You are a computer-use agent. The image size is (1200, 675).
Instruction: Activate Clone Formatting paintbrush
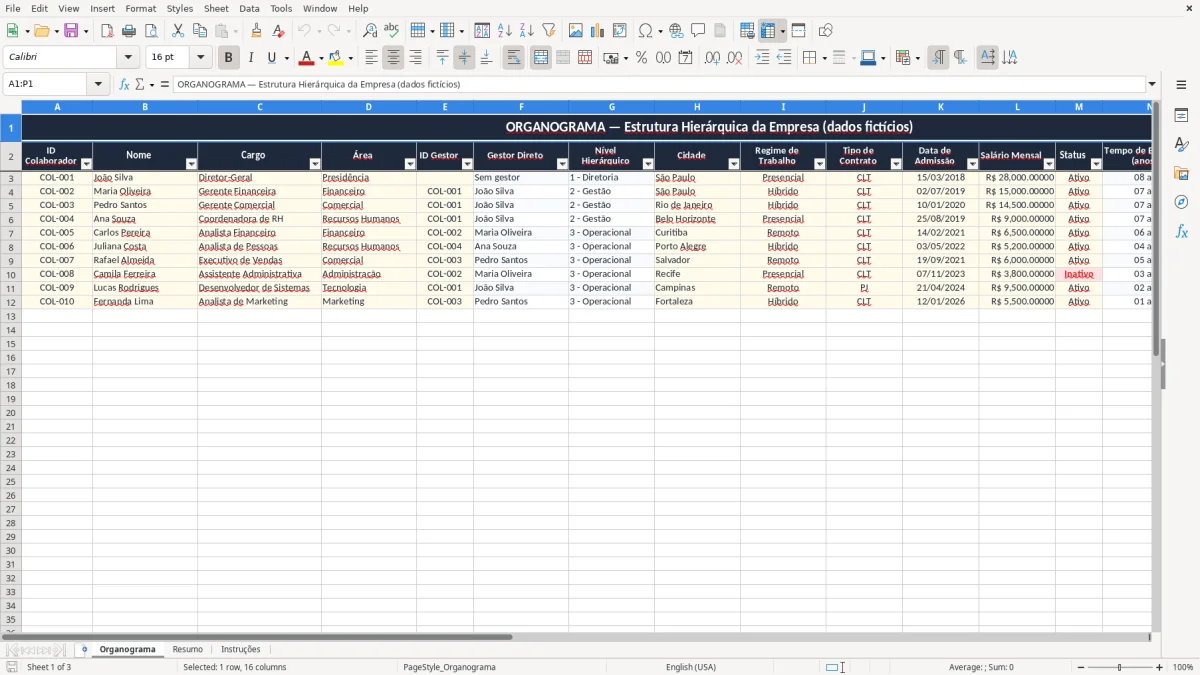click(257, 31)
